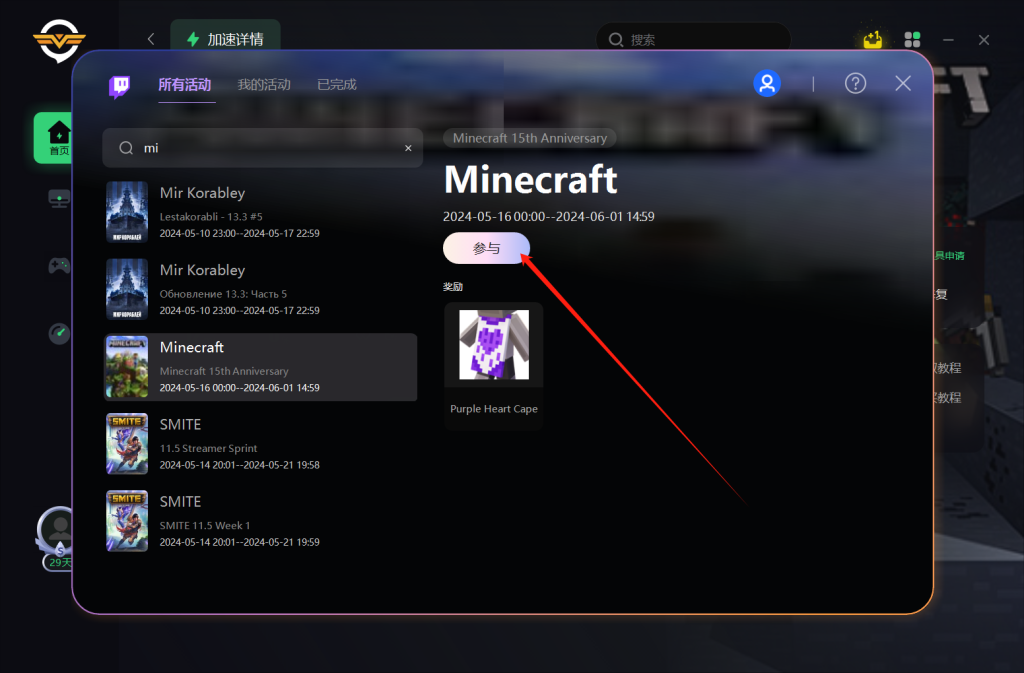Screen dimensions: 1024x673
Task: Close the Twitch activities dialog
Action: [x=903, y=84]
